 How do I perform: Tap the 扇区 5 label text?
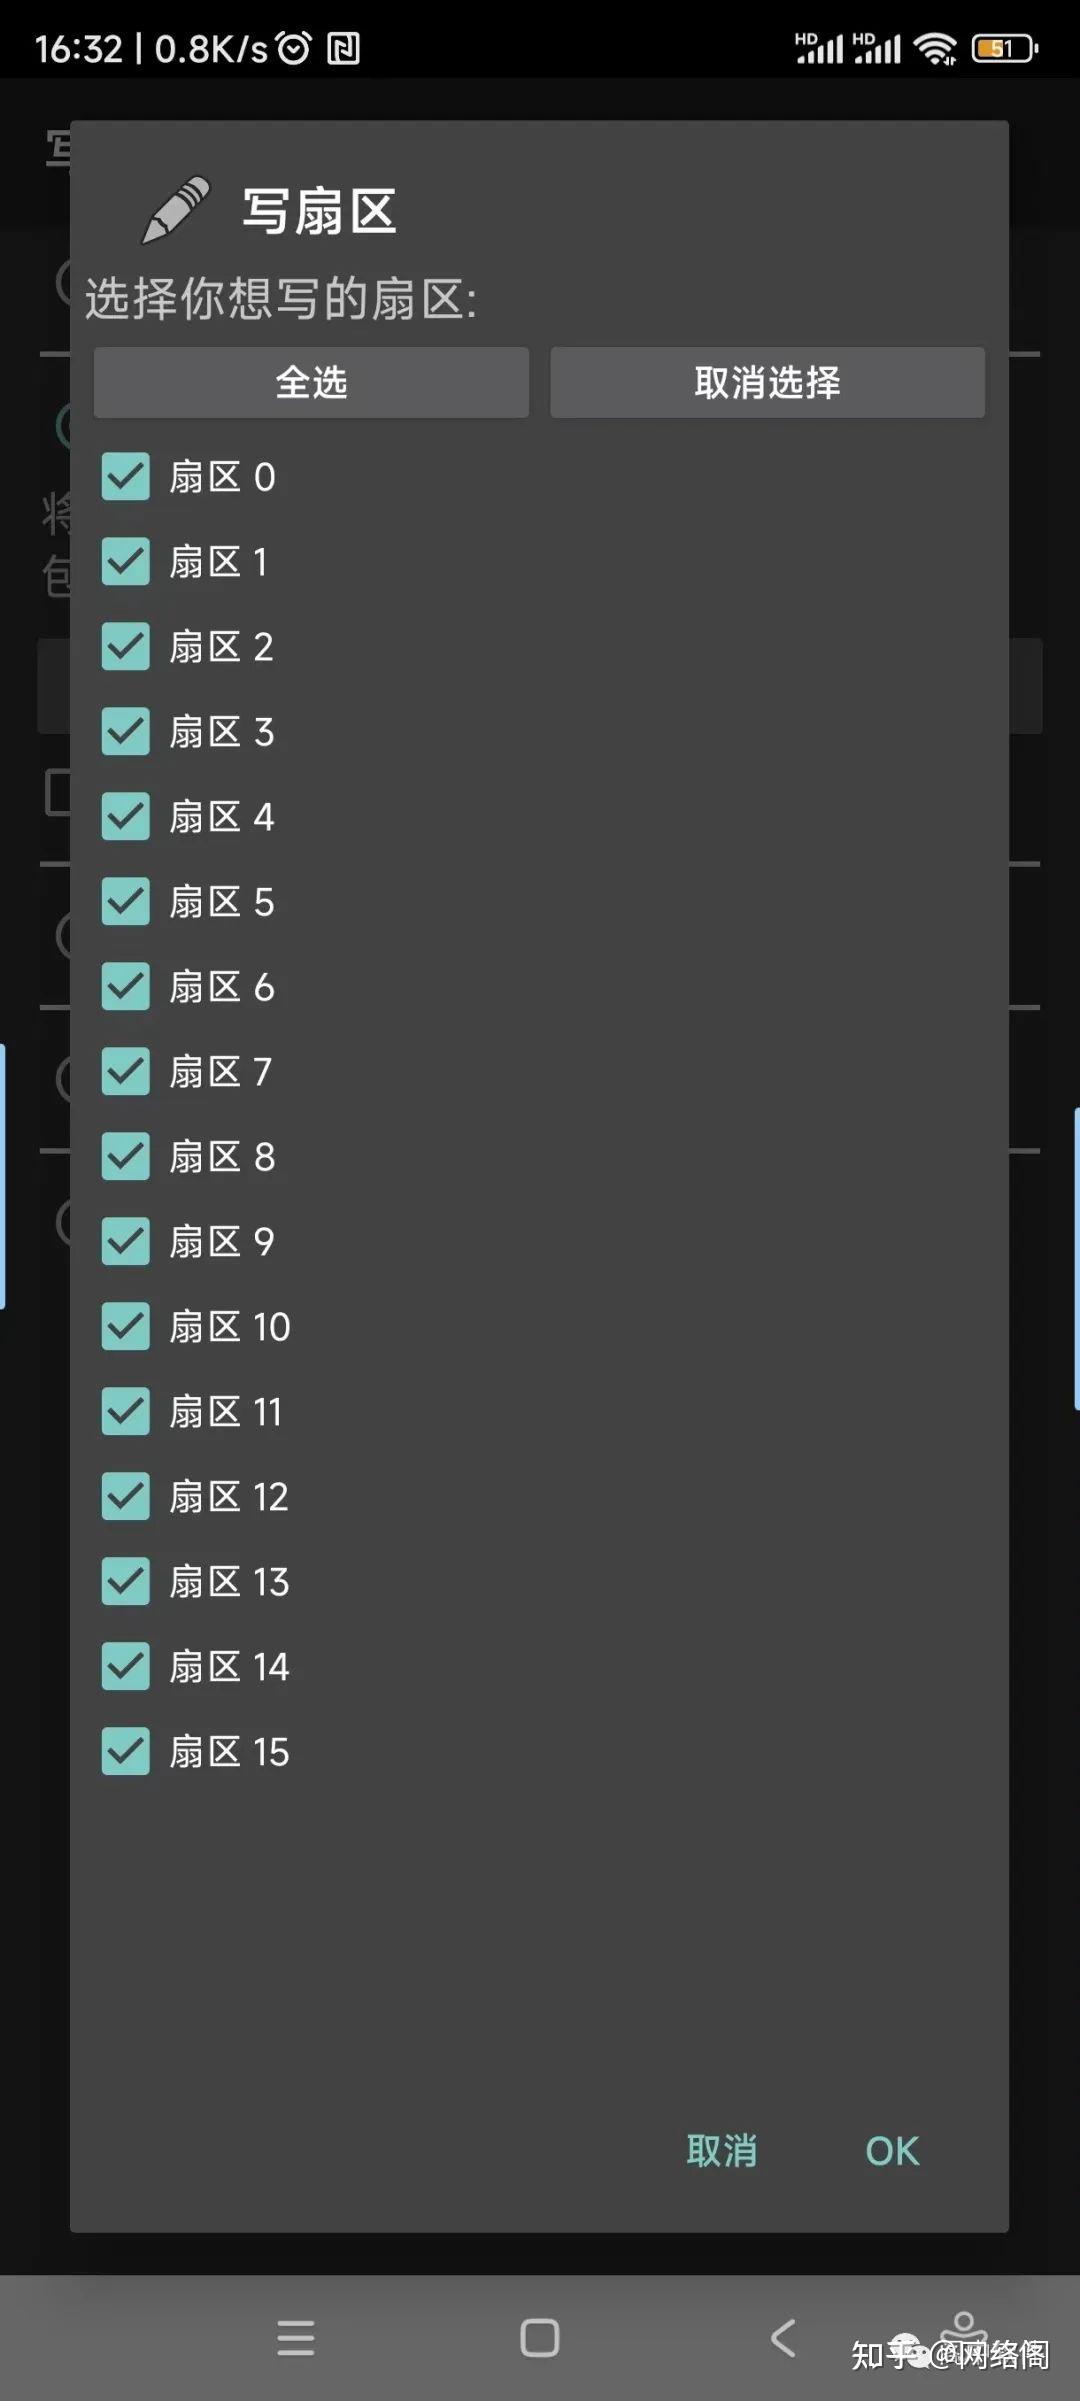click(222, 902)
